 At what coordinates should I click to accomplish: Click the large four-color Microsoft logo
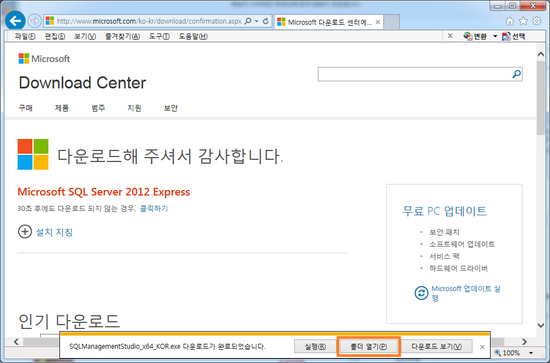click(33, 154)
